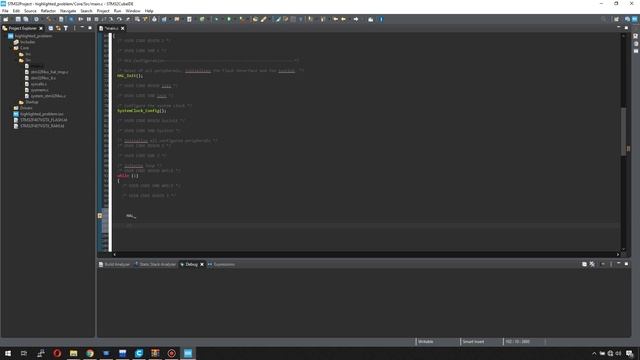Open the Project menu

click(103, 11)
